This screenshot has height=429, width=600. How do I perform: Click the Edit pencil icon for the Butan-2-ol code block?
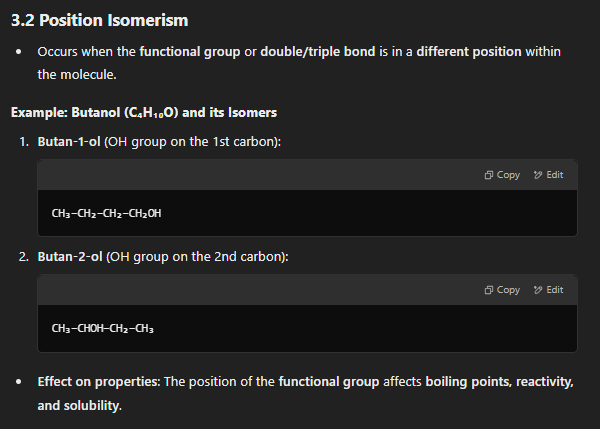(x=538, y=290)
